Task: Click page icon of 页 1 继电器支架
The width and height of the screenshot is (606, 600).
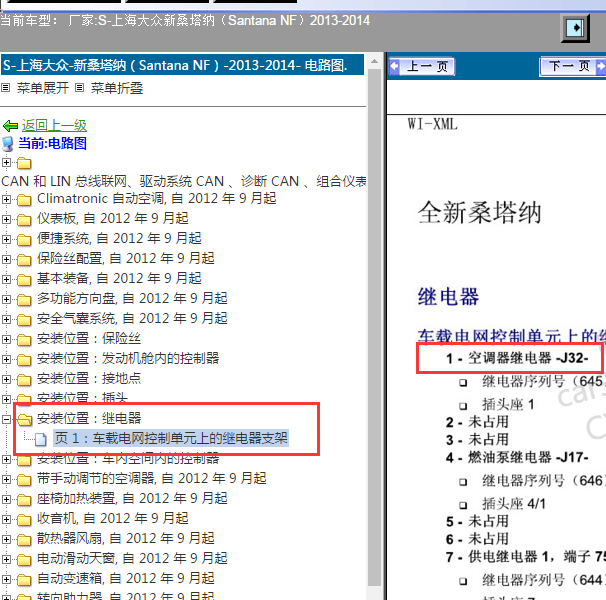Action: (41, 440)
